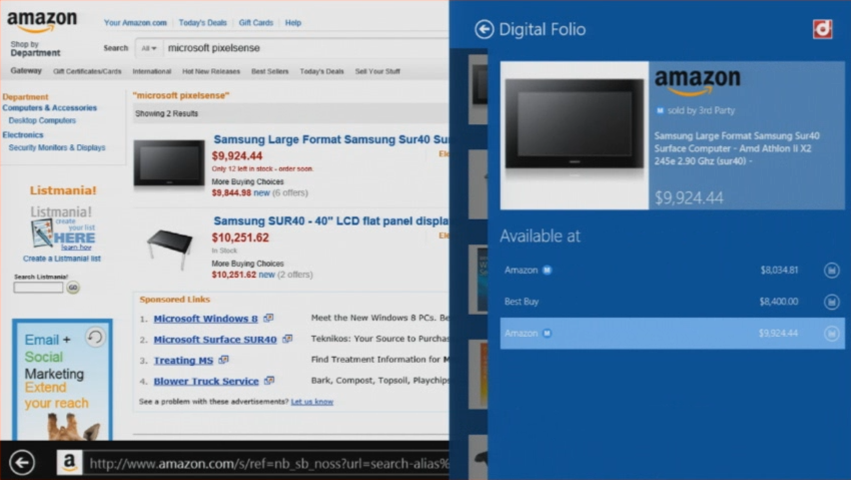
Task: Click Listmania! heading
Action: click(63, 191)
